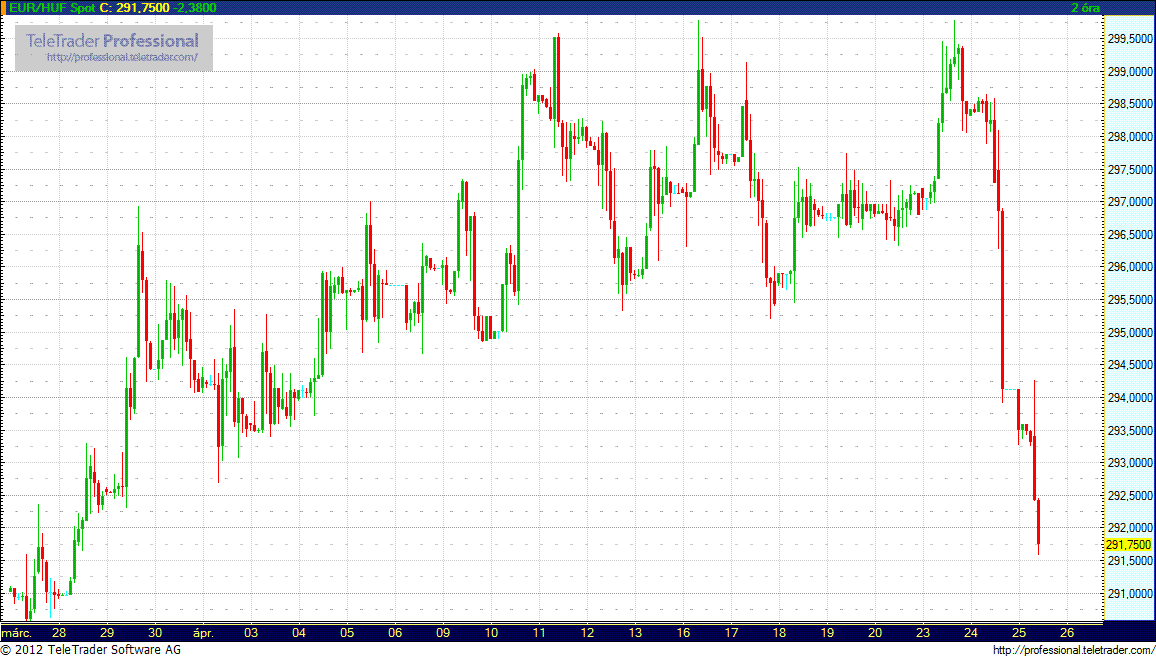Select date label 23 on the time axis

923,633
